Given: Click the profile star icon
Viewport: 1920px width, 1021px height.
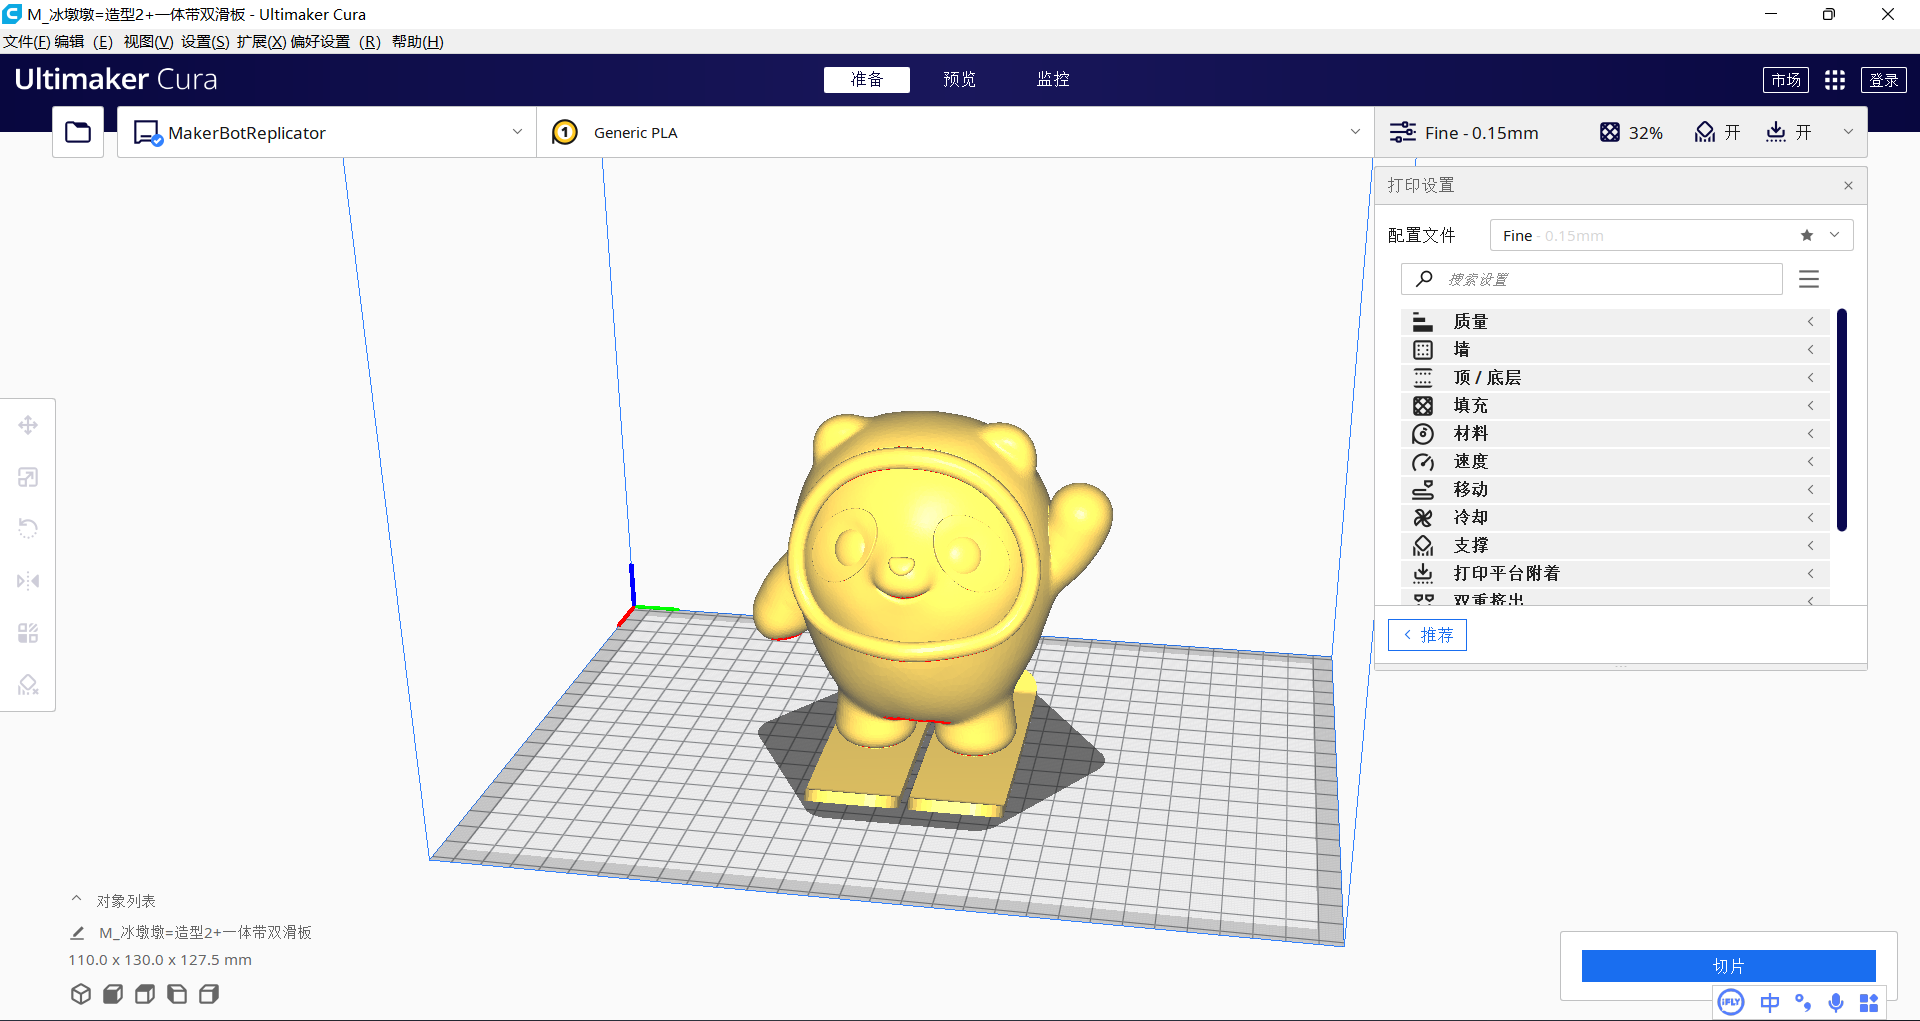Looking at the screenshot, I should pyautogui.click(x=1807, y=235).
